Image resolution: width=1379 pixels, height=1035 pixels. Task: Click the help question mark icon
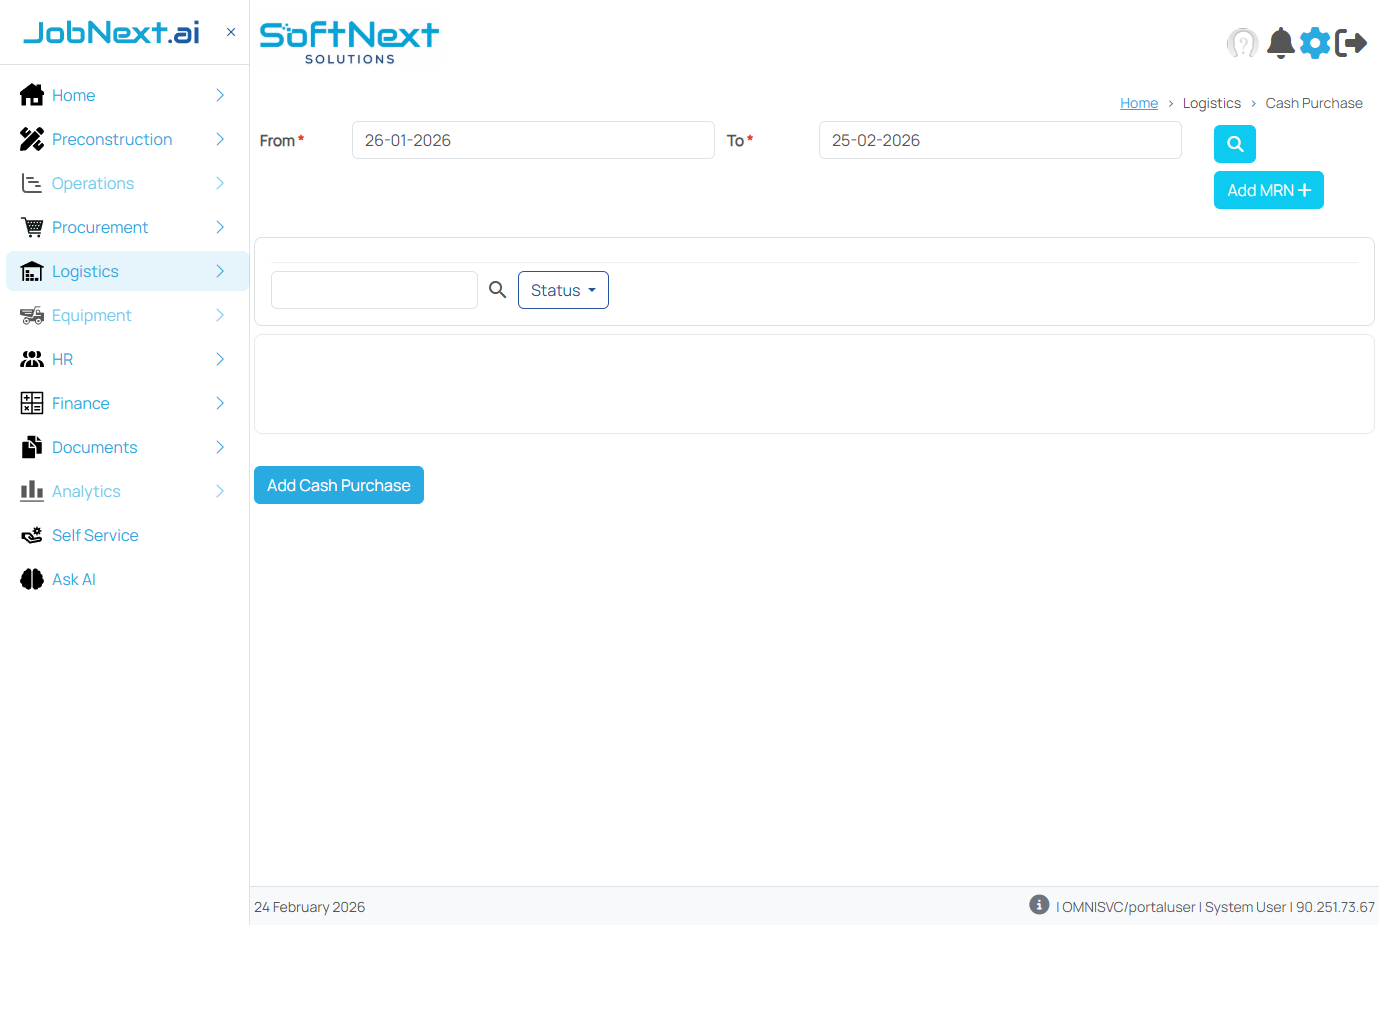(1242, 43)
